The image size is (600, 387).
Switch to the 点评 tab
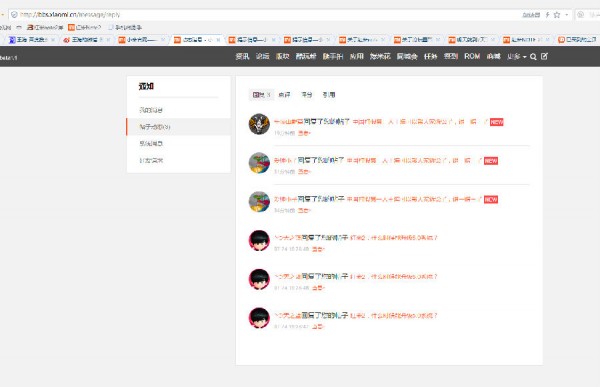click(x=284, y=95)
